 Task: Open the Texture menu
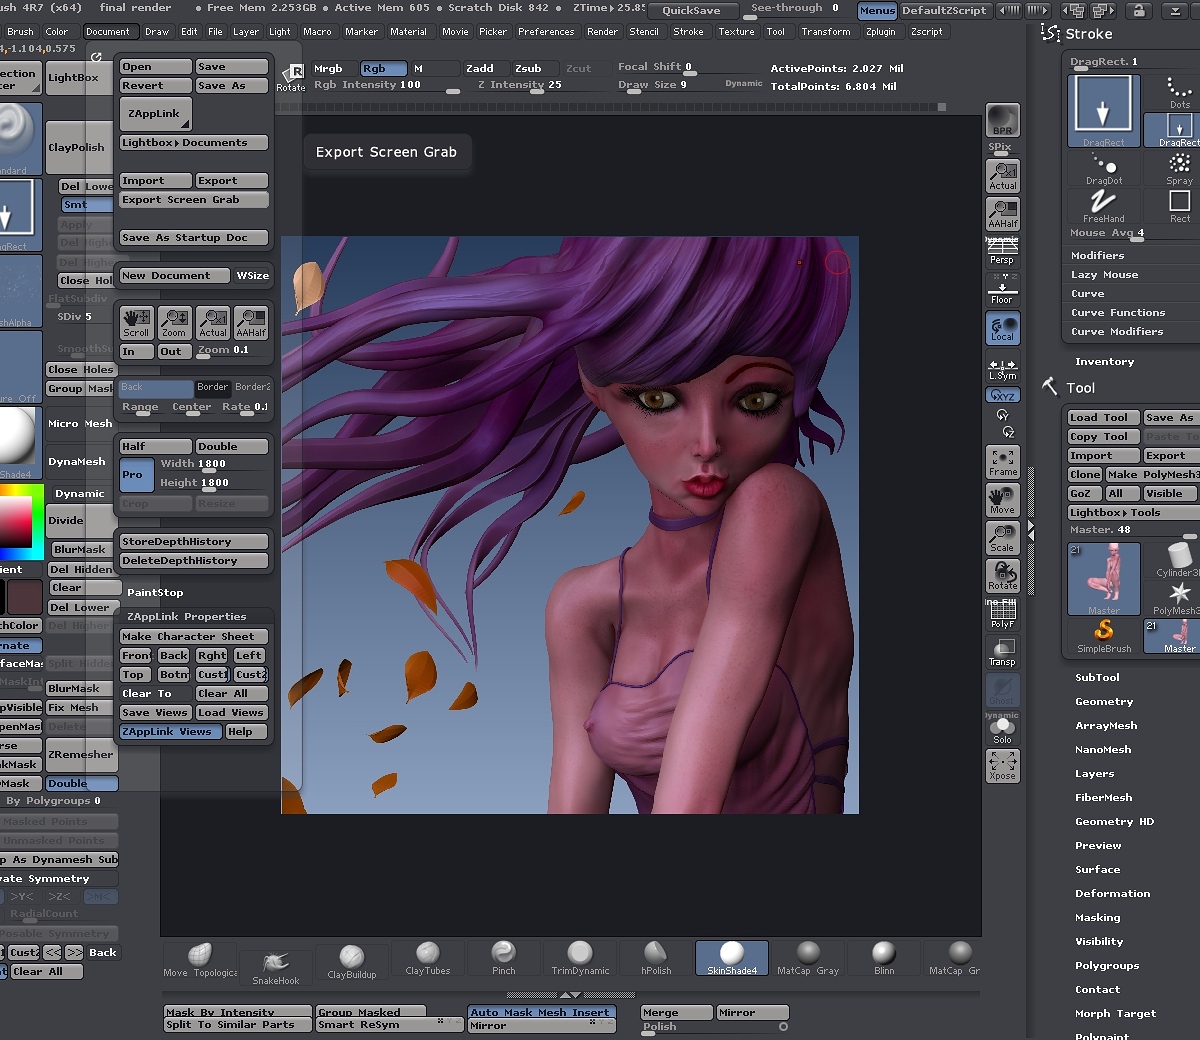[x=736, y=31]
